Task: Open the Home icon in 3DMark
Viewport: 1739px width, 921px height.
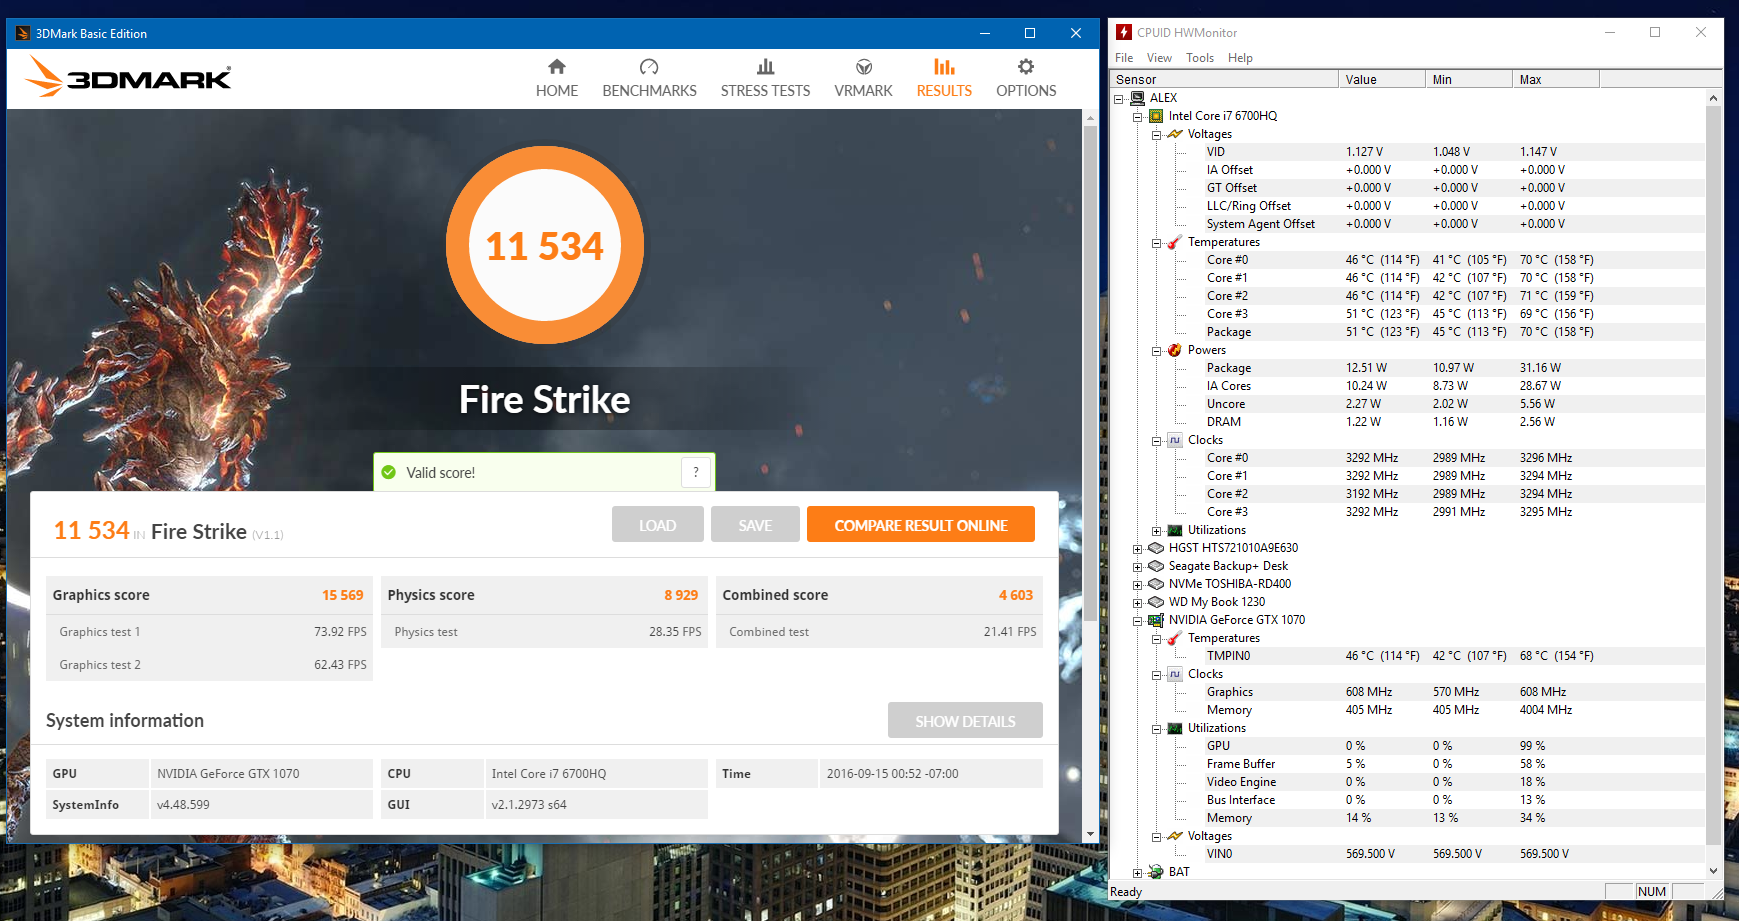Action: (557, 67)
